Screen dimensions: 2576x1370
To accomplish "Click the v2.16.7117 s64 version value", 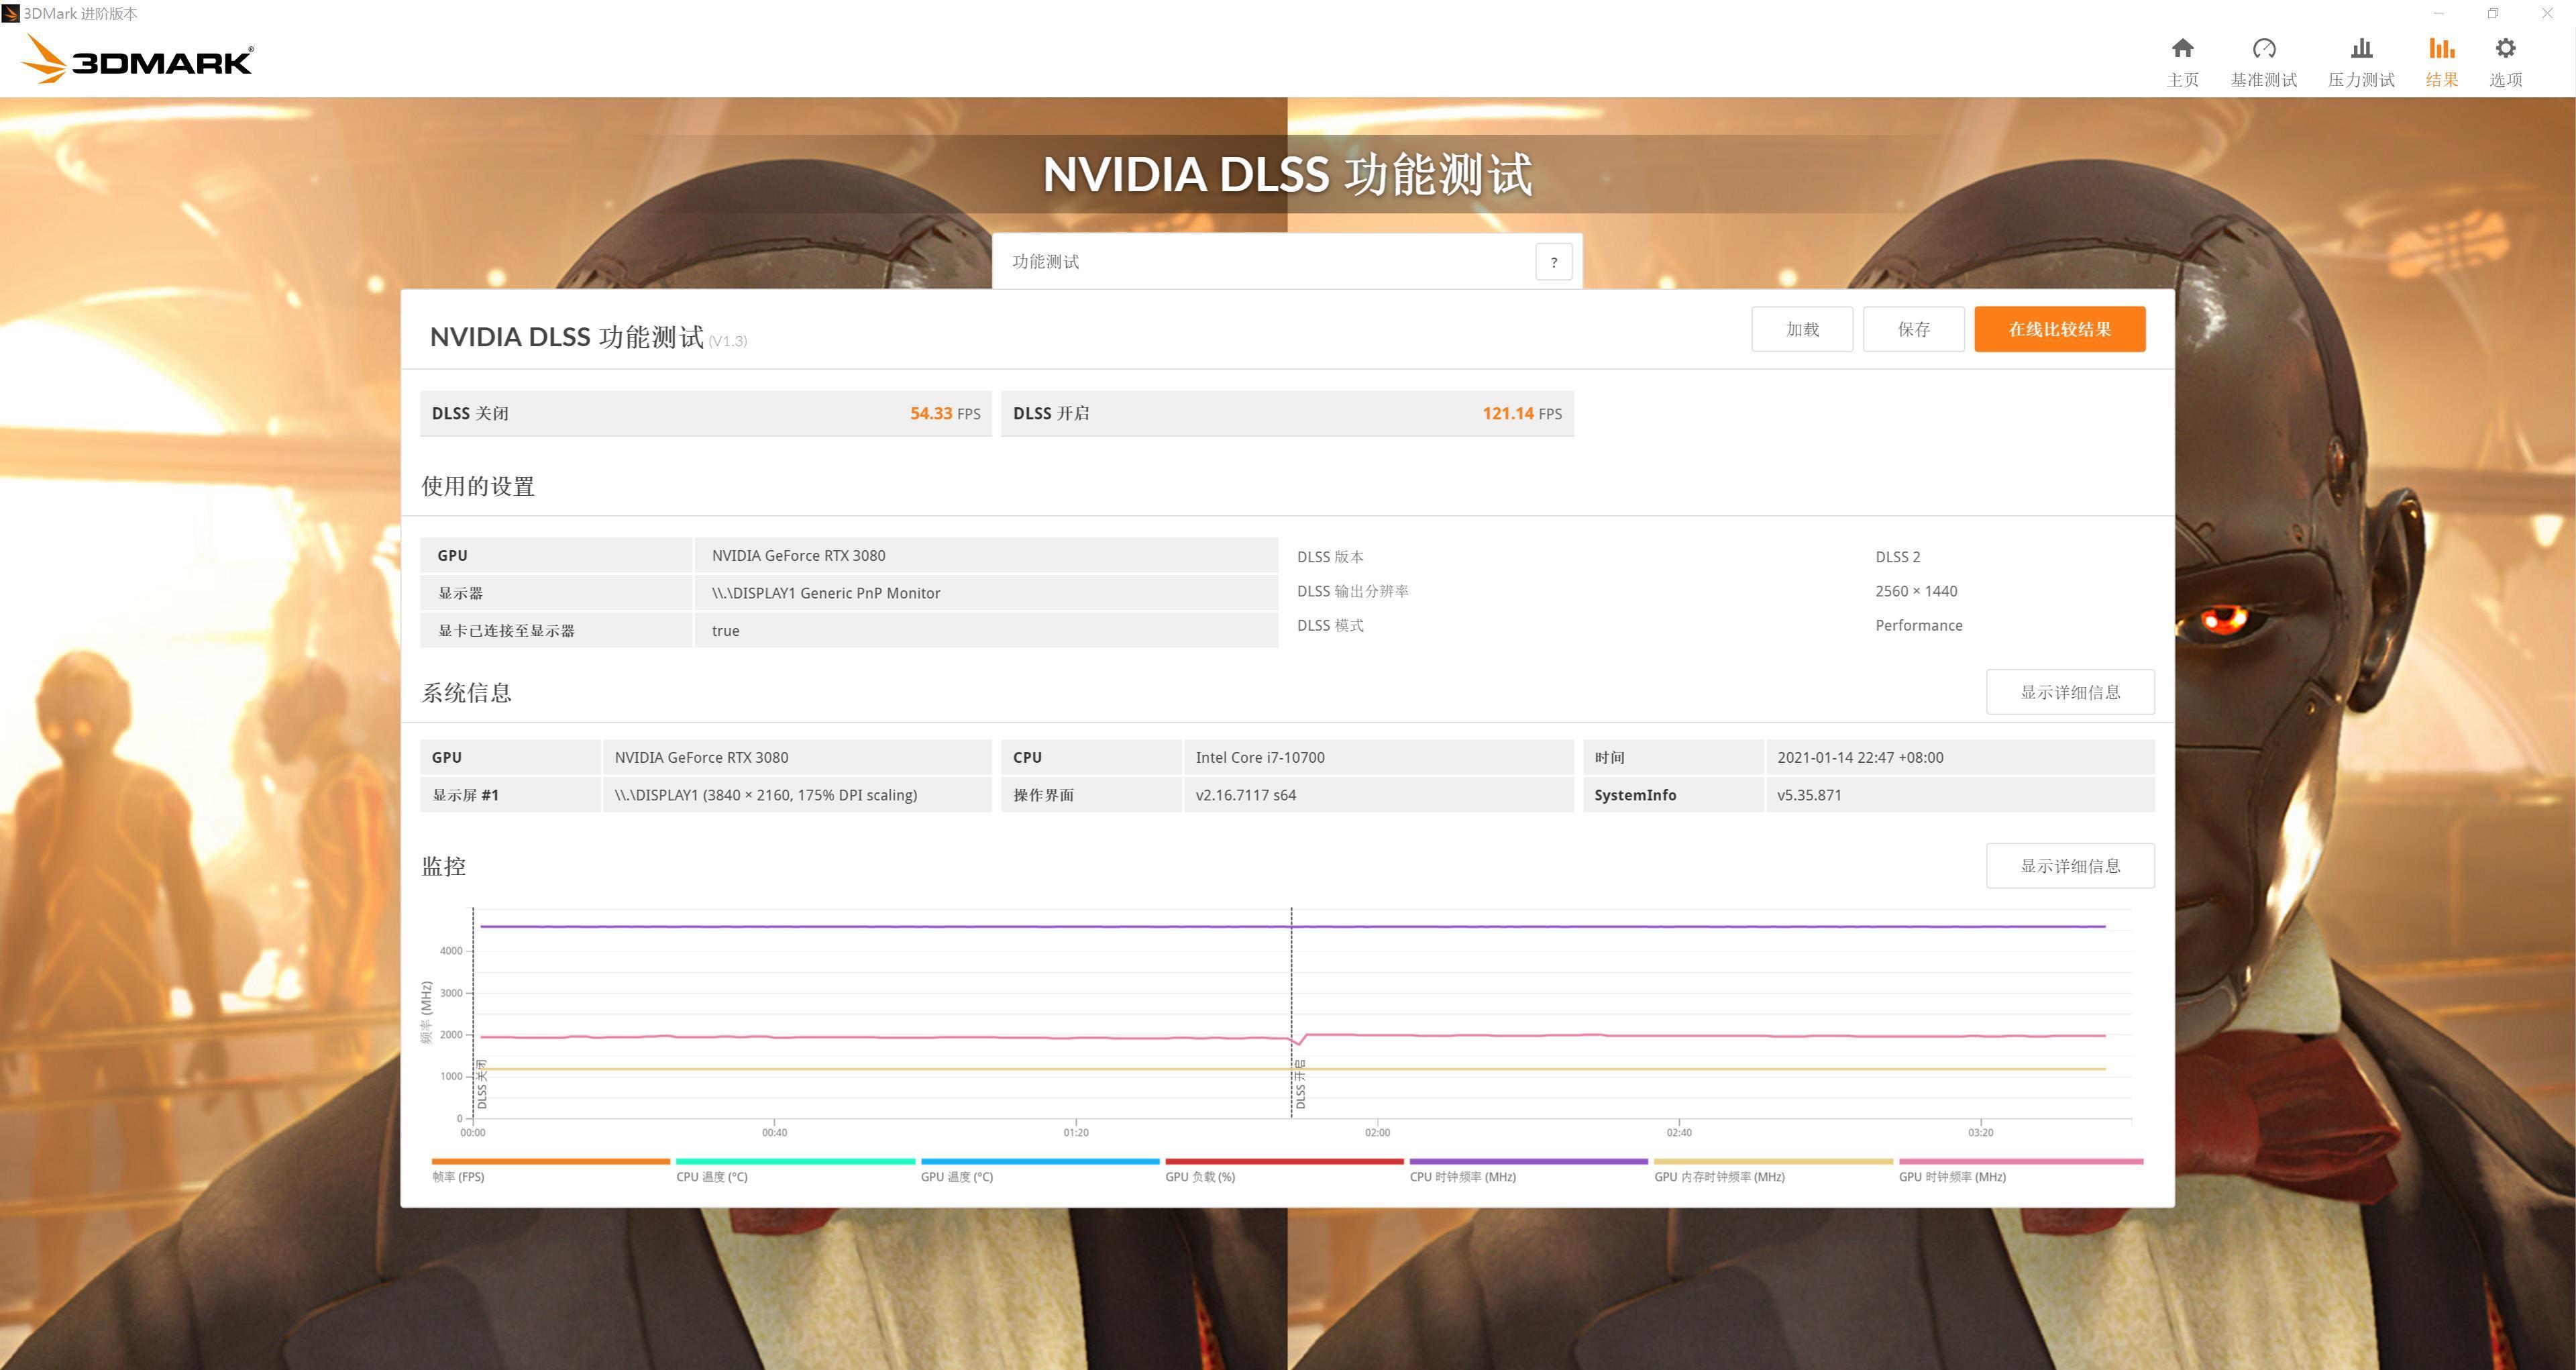I will point(1246,795).
